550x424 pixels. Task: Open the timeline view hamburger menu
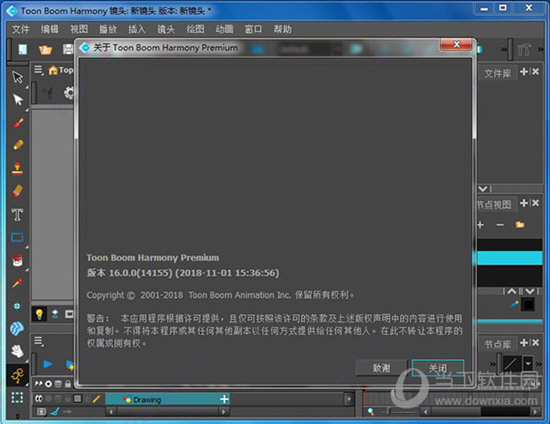[38, 341]
